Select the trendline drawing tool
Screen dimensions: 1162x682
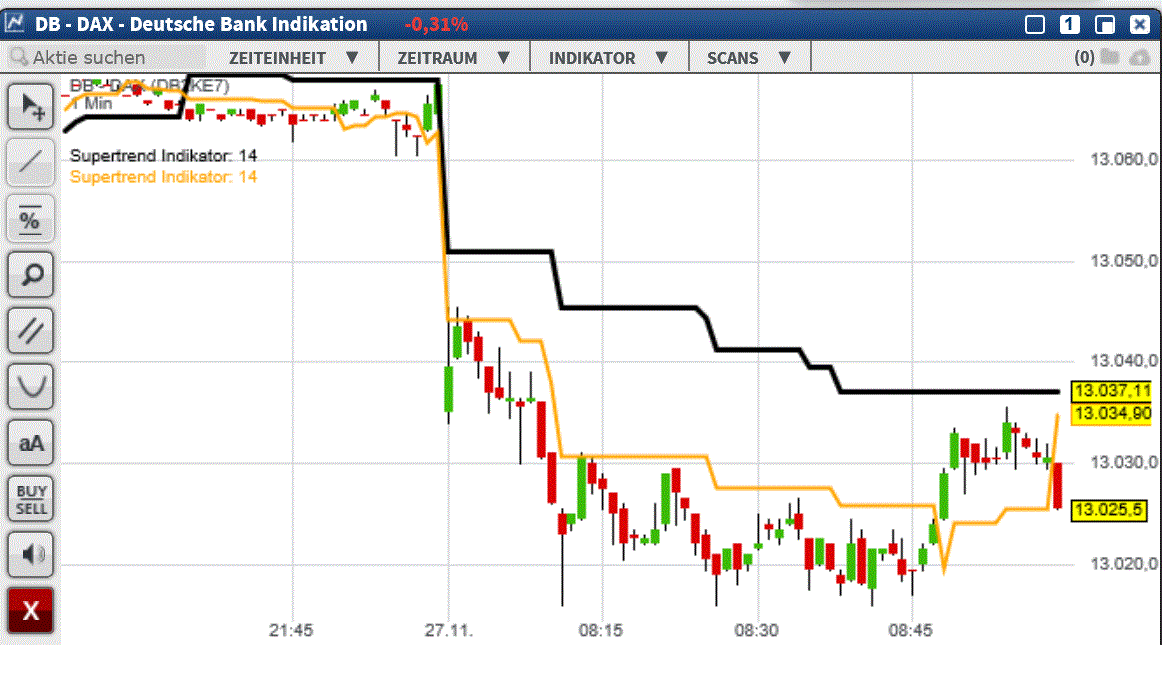click(30, 162)
